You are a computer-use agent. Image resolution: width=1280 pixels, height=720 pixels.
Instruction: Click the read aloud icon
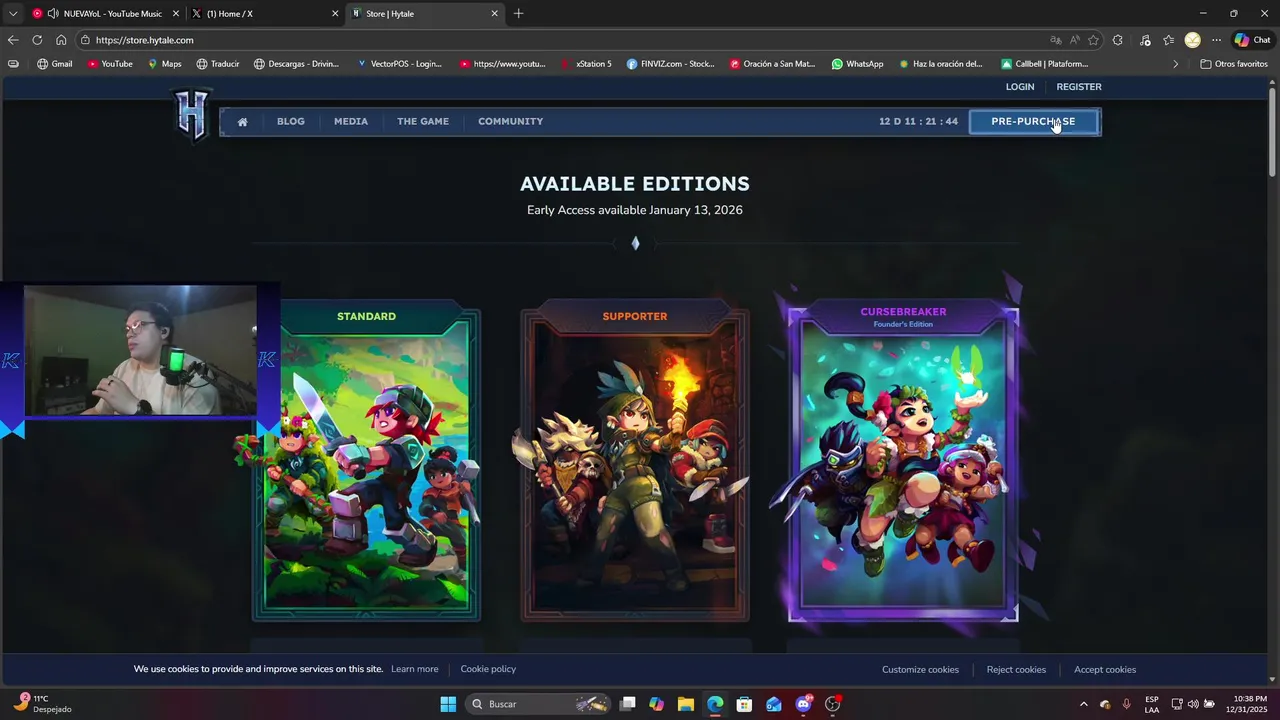coord(1075,40)
